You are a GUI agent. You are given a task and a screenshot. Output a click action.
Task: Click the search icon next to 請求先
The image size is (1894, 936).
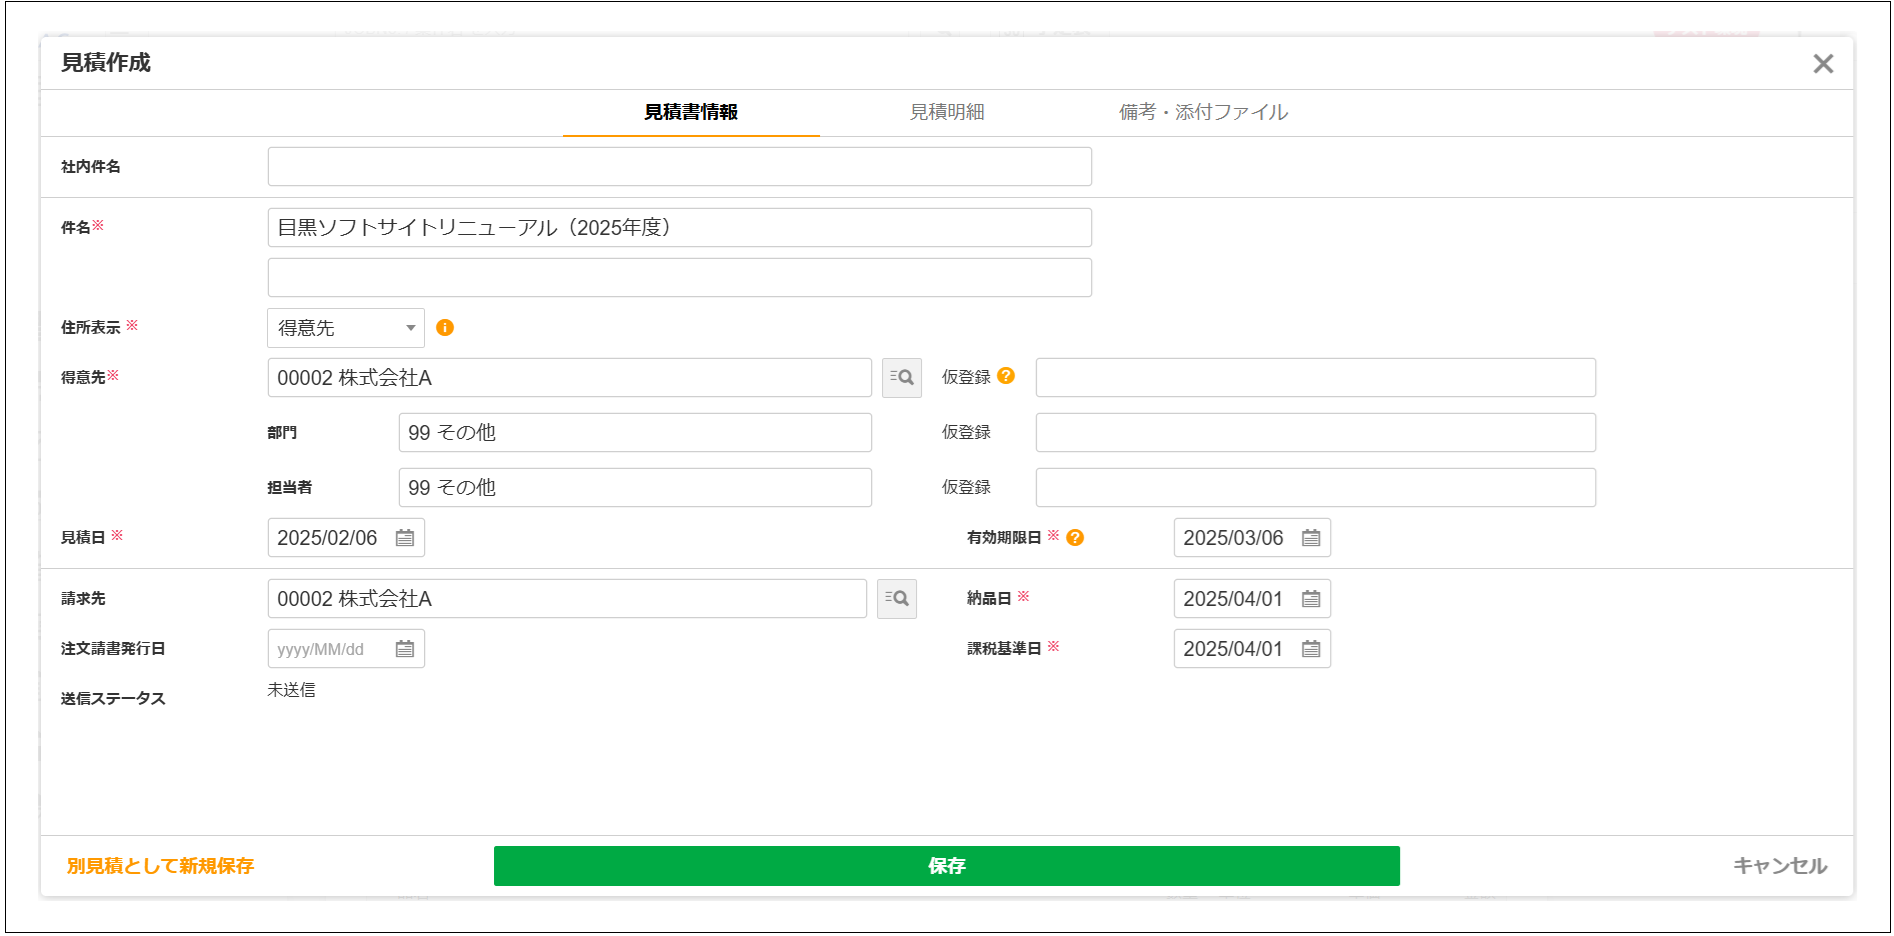(x=896, y=598)
